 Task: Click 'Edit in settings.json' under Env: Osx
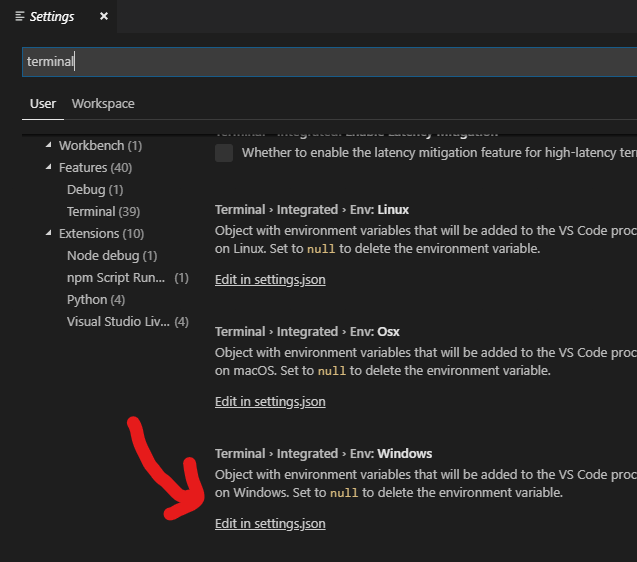pos(270,402)
